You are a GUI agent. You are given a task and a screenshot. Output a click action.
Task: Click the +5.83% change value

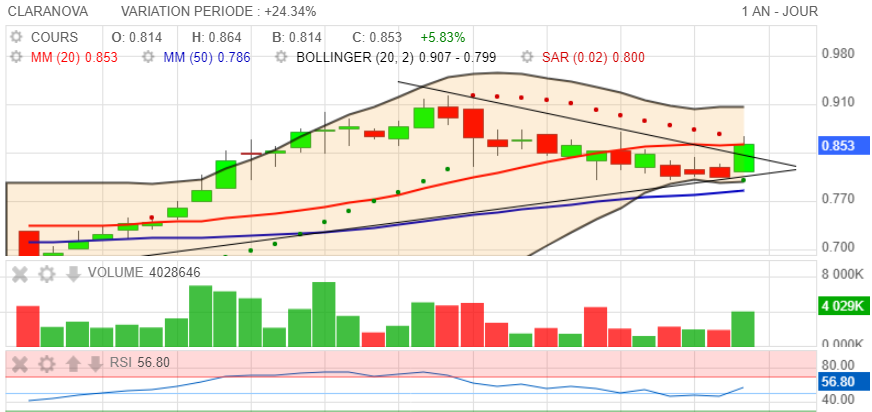point(443,37)
